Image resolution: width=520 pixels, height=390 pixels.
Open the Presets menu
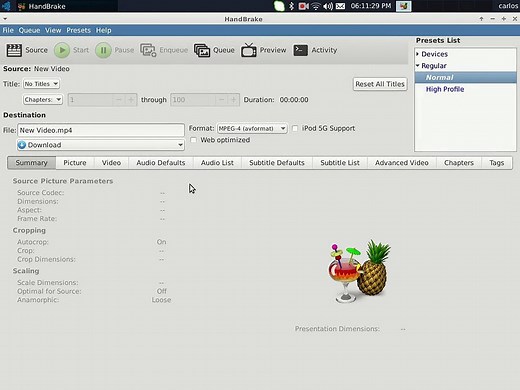78,30
